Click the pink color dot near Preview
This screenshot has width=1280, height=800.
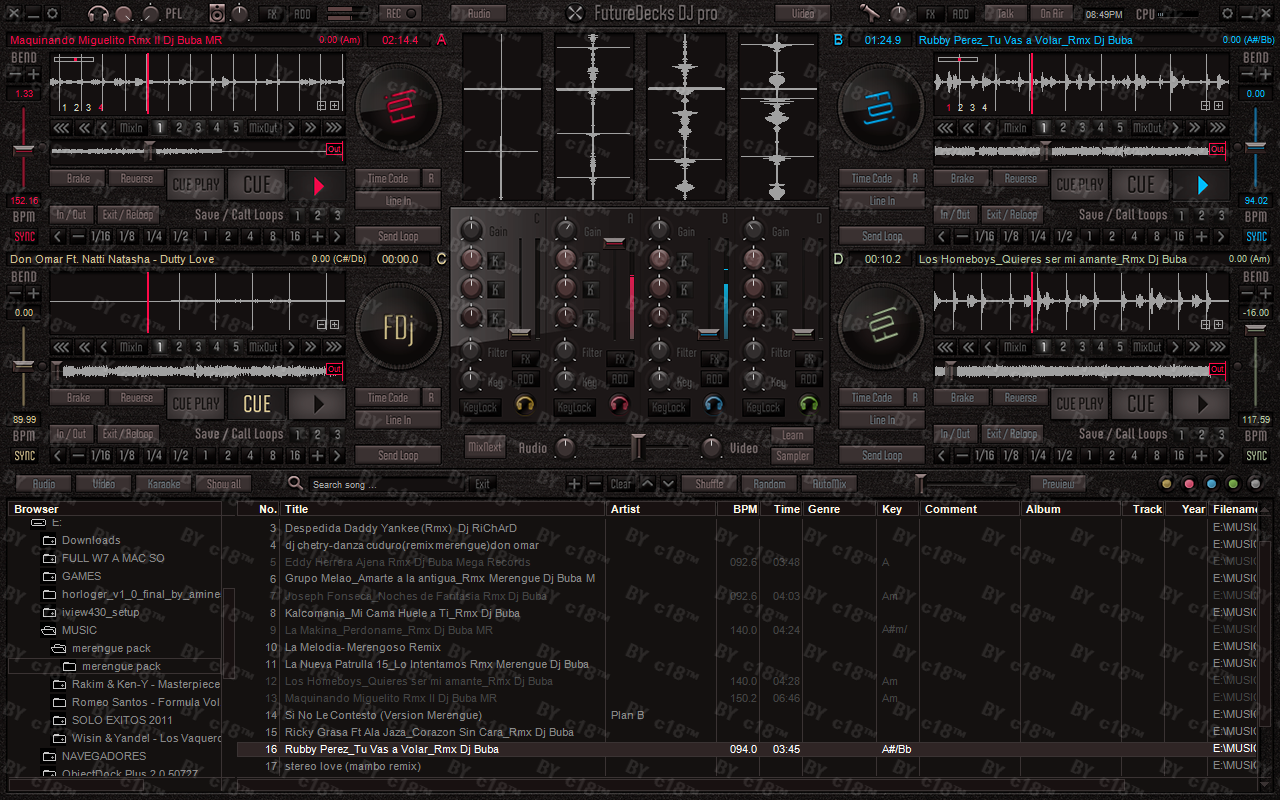[1189, 484]
